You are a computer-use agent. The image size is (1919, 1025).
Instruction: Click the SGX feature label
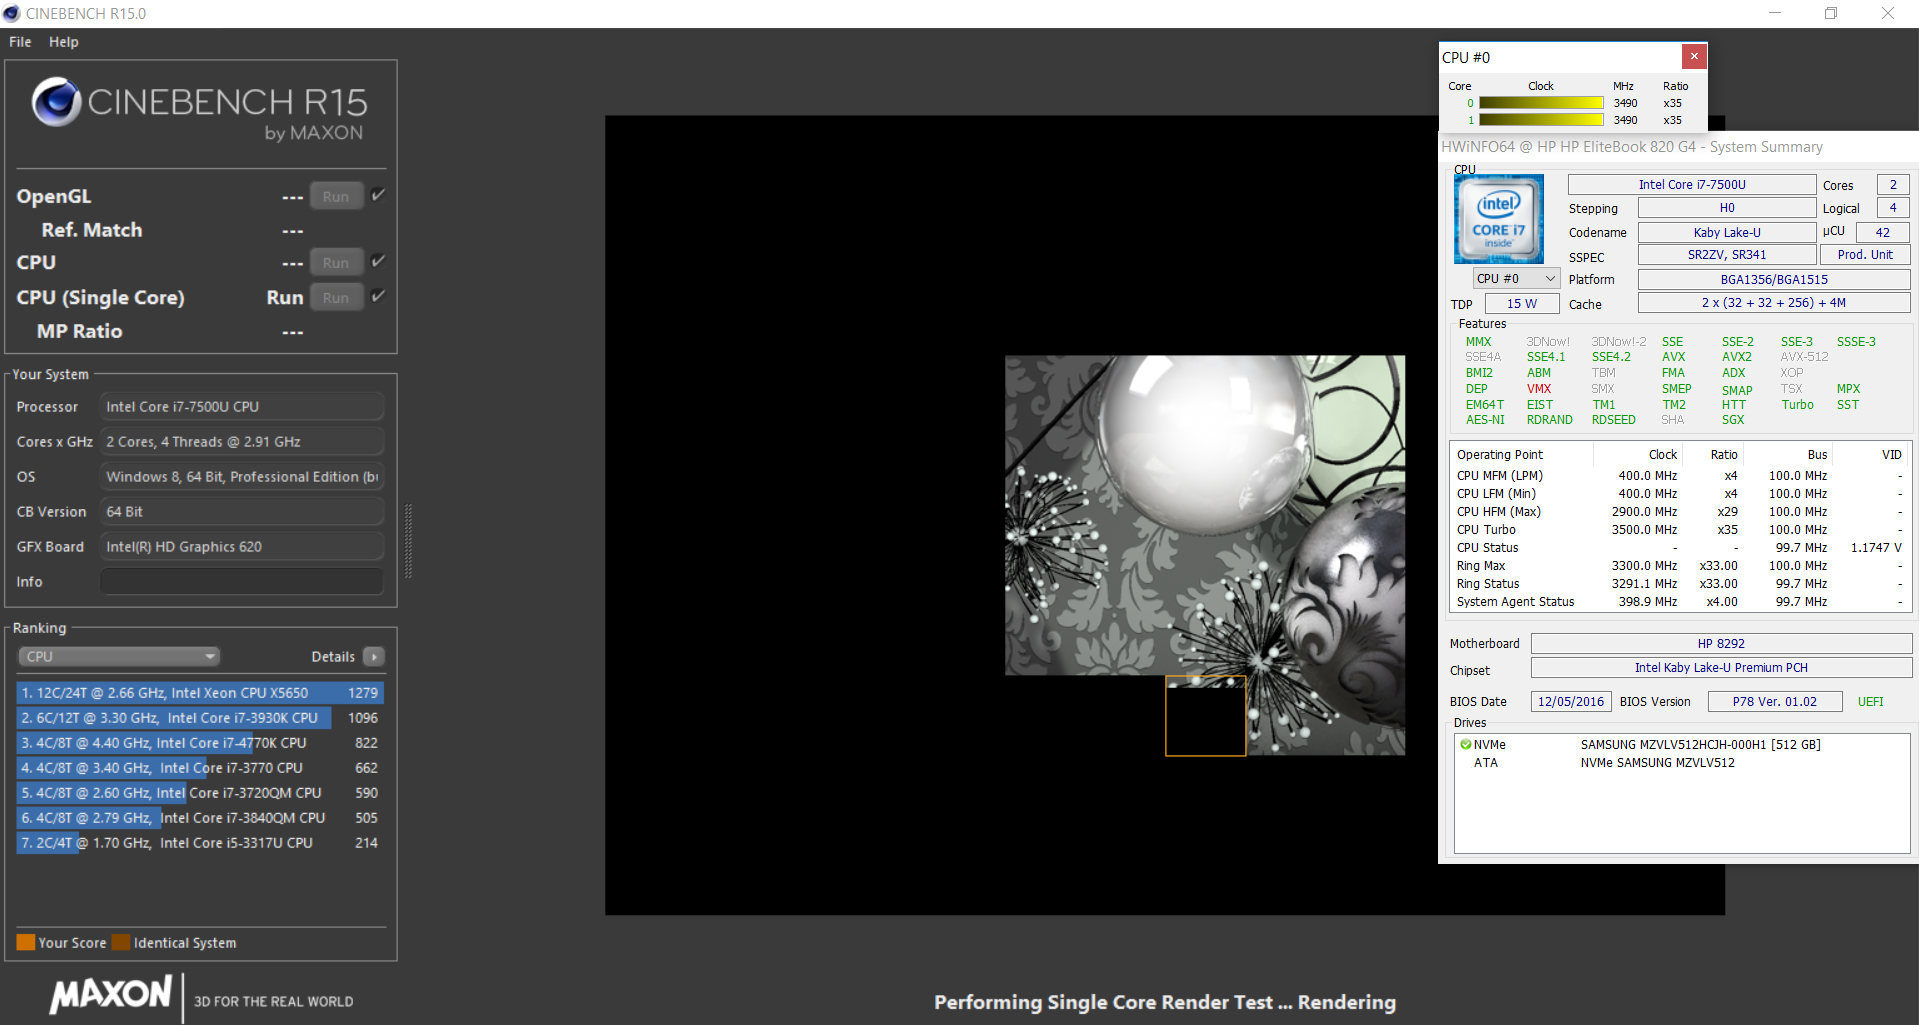coord(1733,420)
